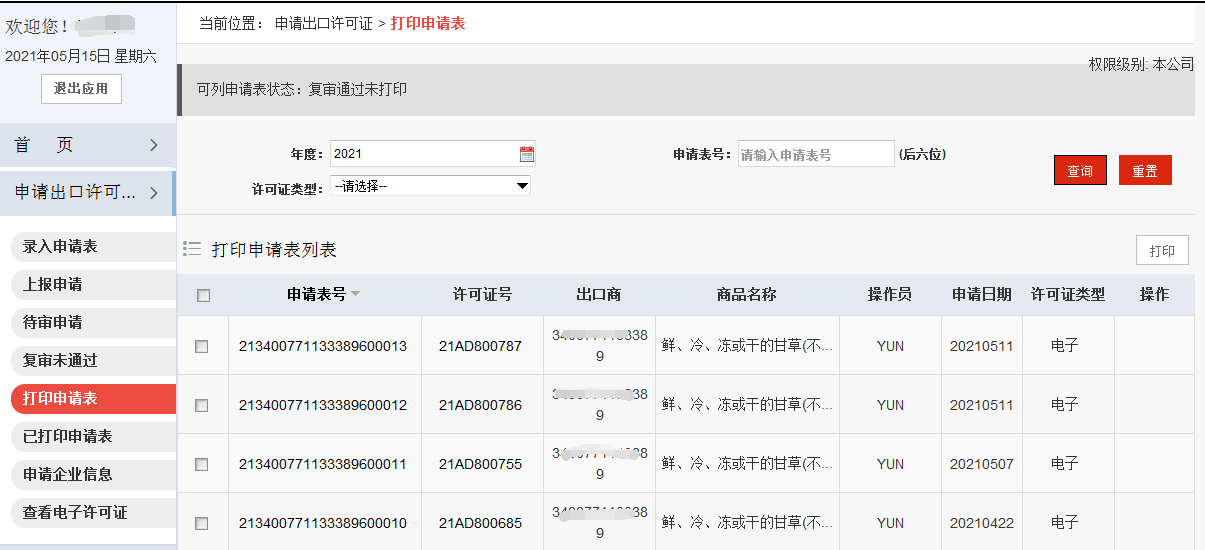1205x550 pixels.
Task: Click the red 重置 button
Action: (x=1145, y=171)
